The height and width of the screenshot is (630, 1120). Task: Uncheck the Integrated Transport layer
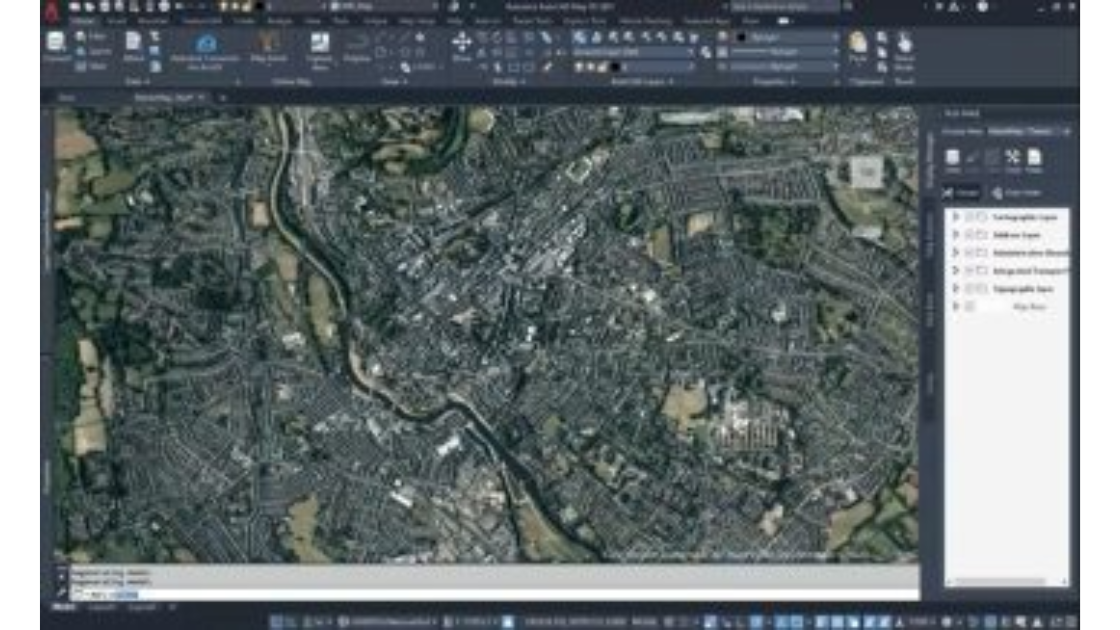[x=967, y=272]
